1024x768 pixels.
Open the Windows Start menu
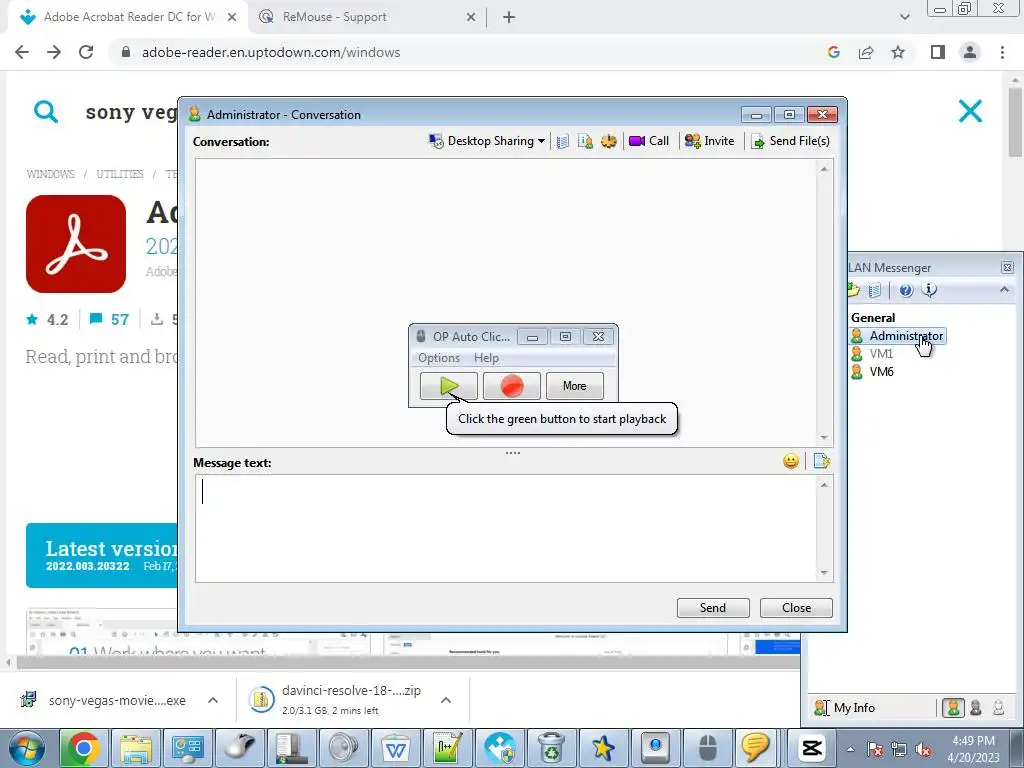pyautogui.click(x=27, y=749)
